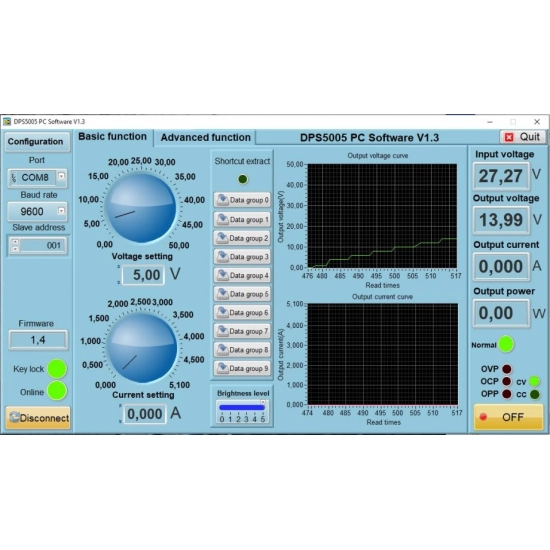Click the Disconnect button
Image resolution: width=550 pixels, height=550 pixels.
pyautogui.click(x=38, y=418)
